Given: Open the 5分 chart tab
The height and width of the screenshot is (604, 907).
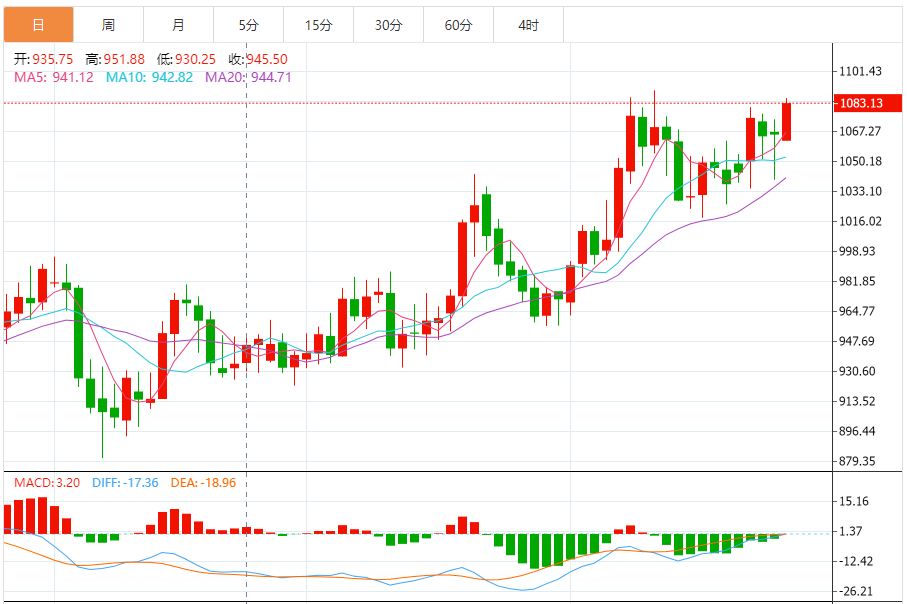Looking at the screenshot, I should coord(248,25).
